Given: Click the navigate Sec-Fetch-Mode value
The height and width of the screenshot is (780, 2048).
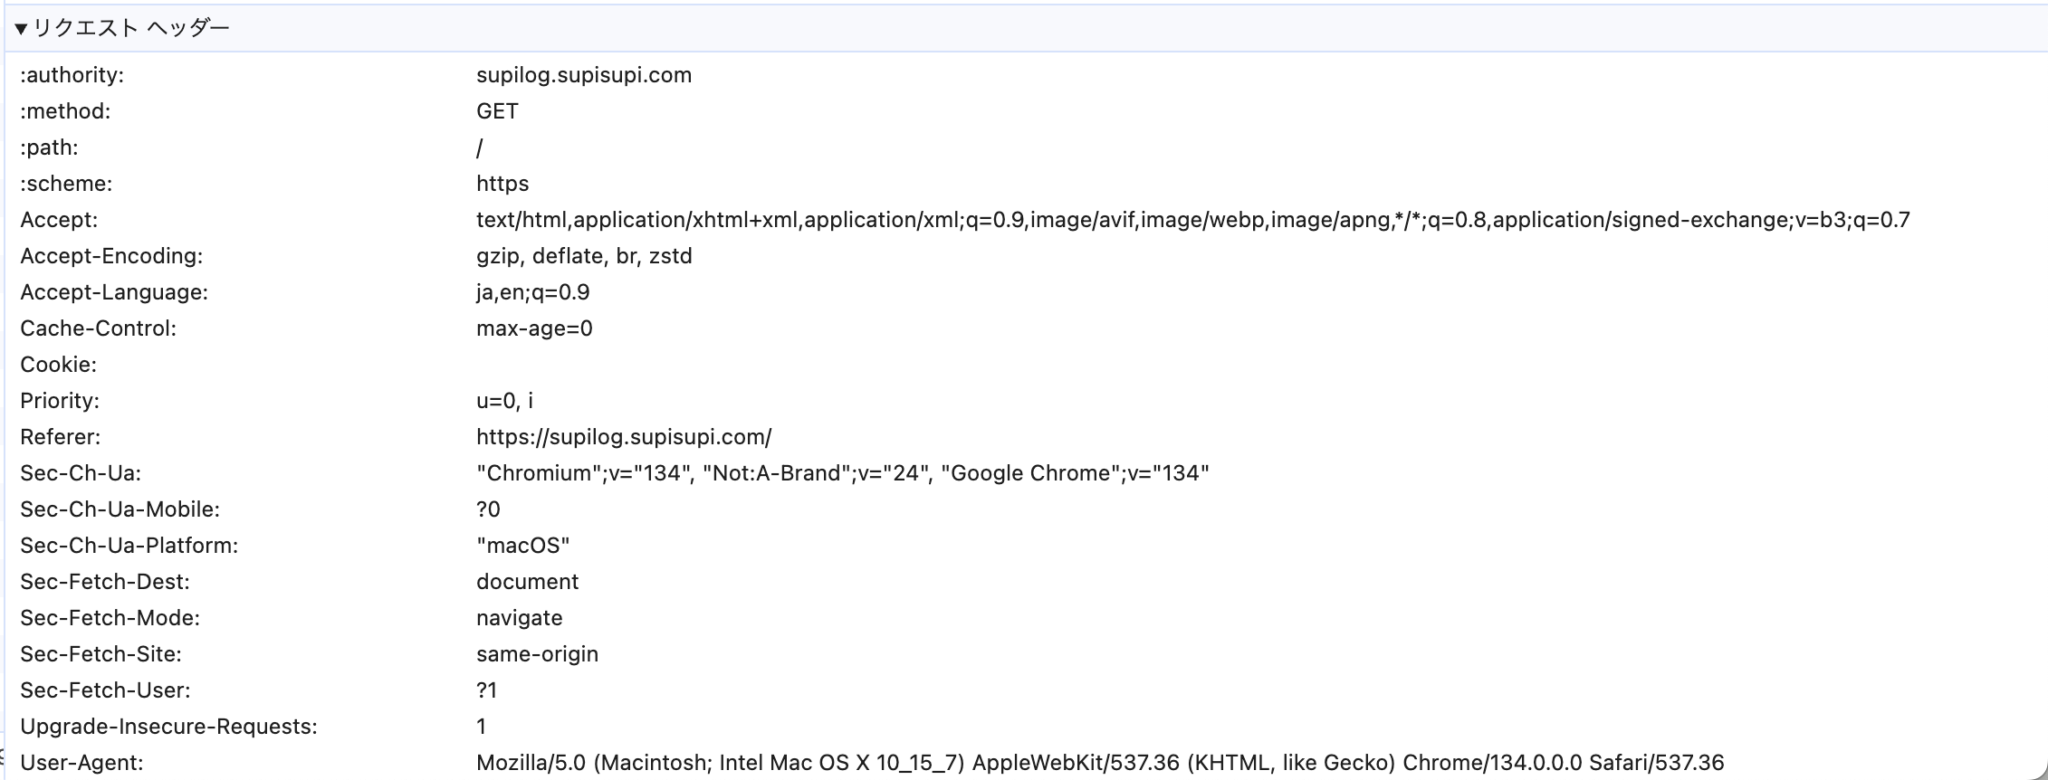Looking at the screenshot, I should pyautogui.click(x=519, y=618).
